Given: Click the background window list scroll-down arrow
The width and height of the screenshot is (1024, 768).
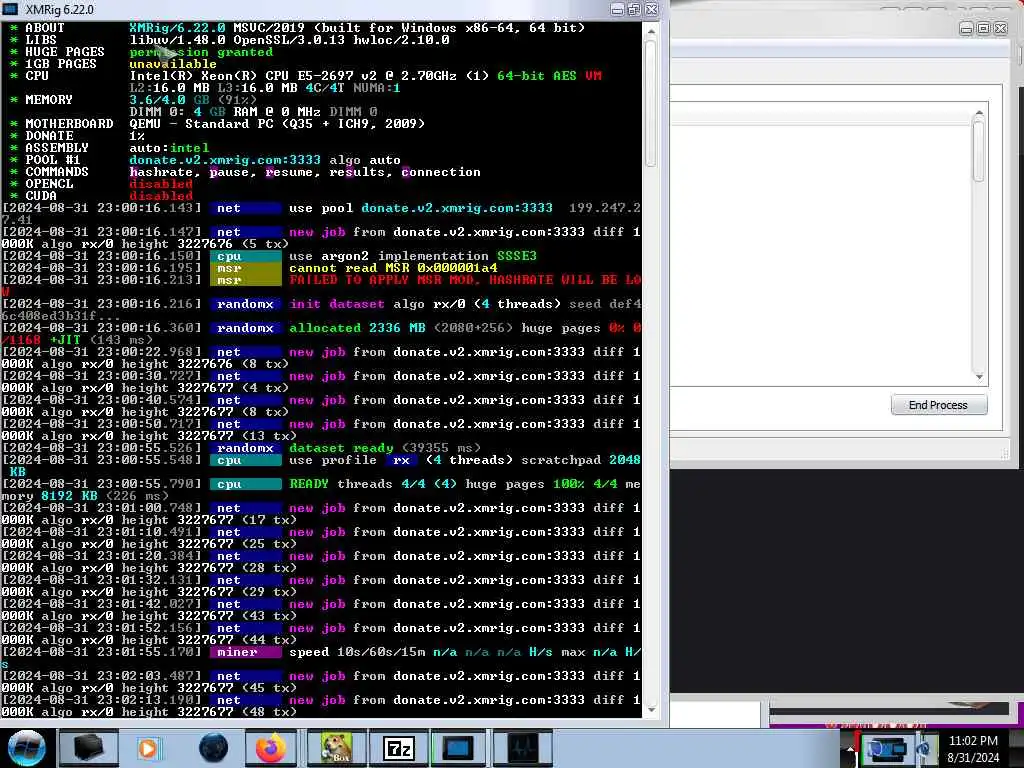Looking at the screenshot, I should 978,377.
